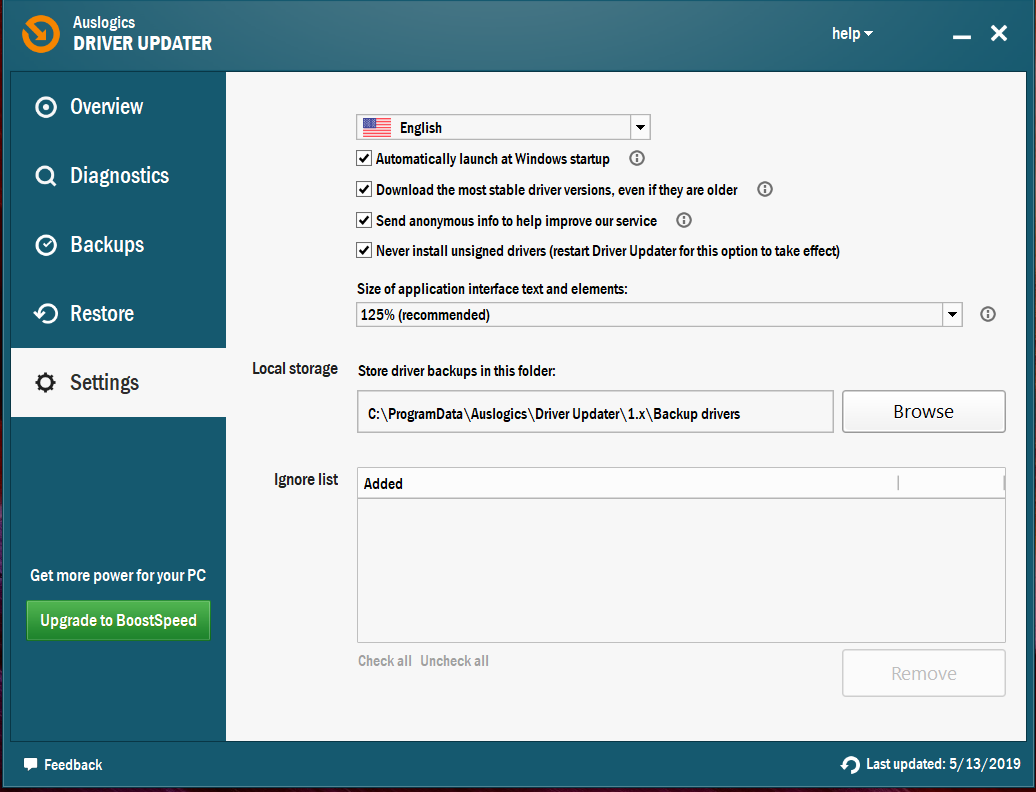
Task: Expand the English language dropdown
Action: pos(640,127)
